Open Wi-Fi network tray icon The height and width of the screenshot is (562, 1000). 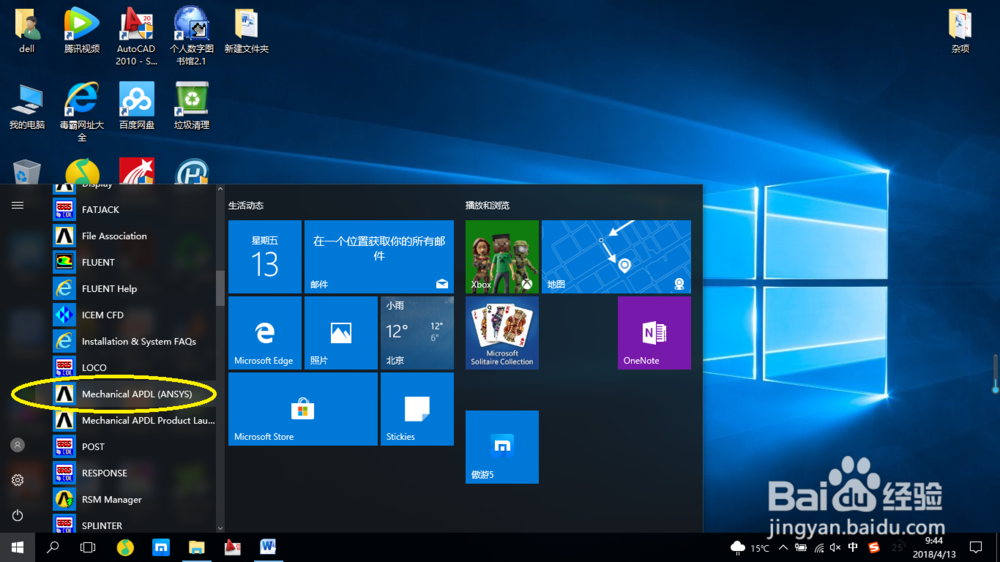click(x=819, y=547)
